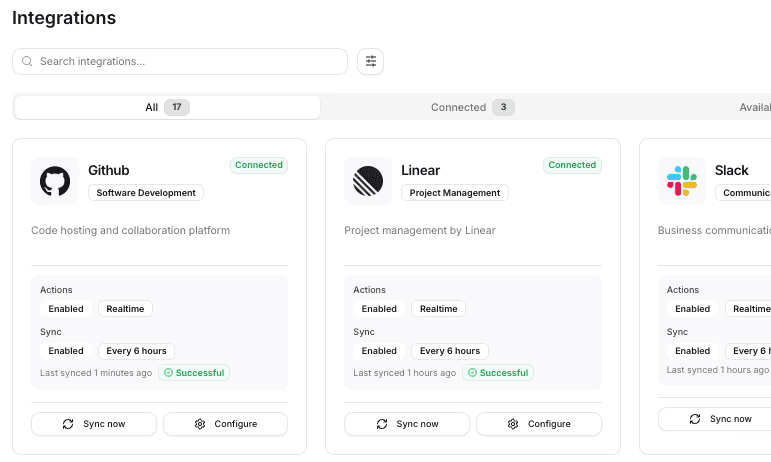Sync Slack now
The height and width of the screenshot is (462, 771).
(x=714, y=419)
